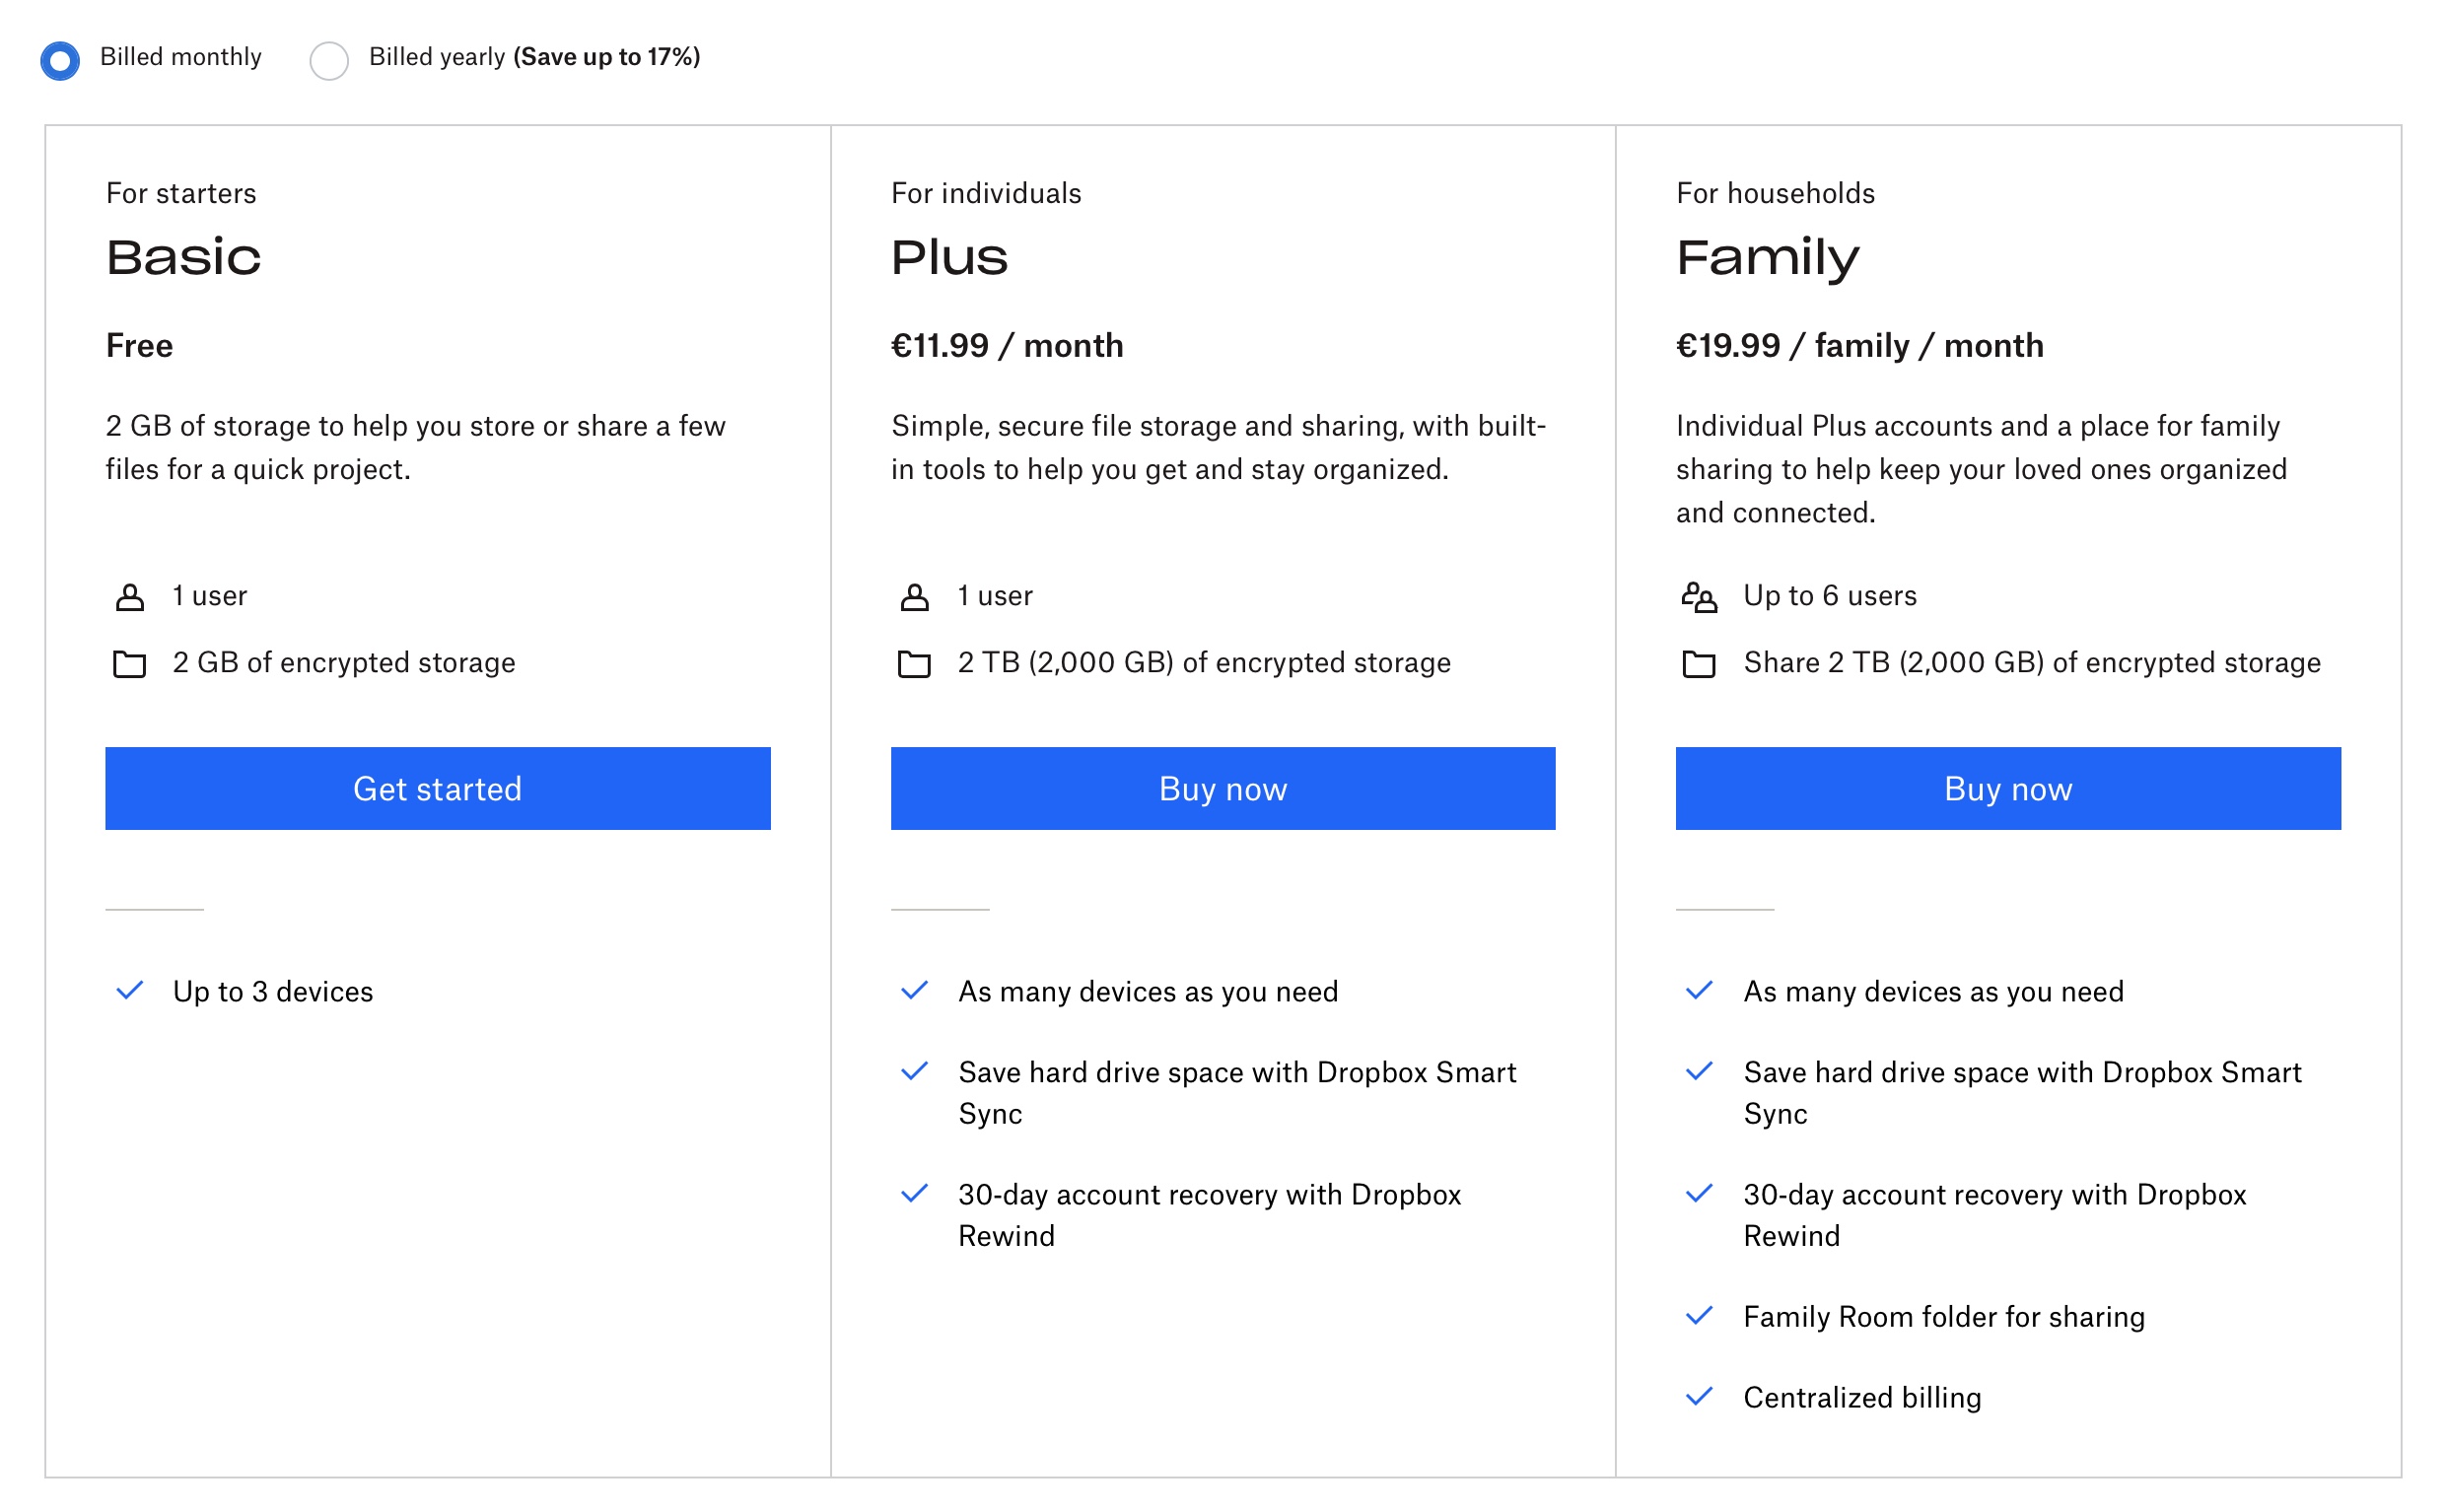Click the multi-user icon next to Up to 6 users
Image resolution: width=2445 pixels, height=1512 pixels.
[x=1699, y=597]
